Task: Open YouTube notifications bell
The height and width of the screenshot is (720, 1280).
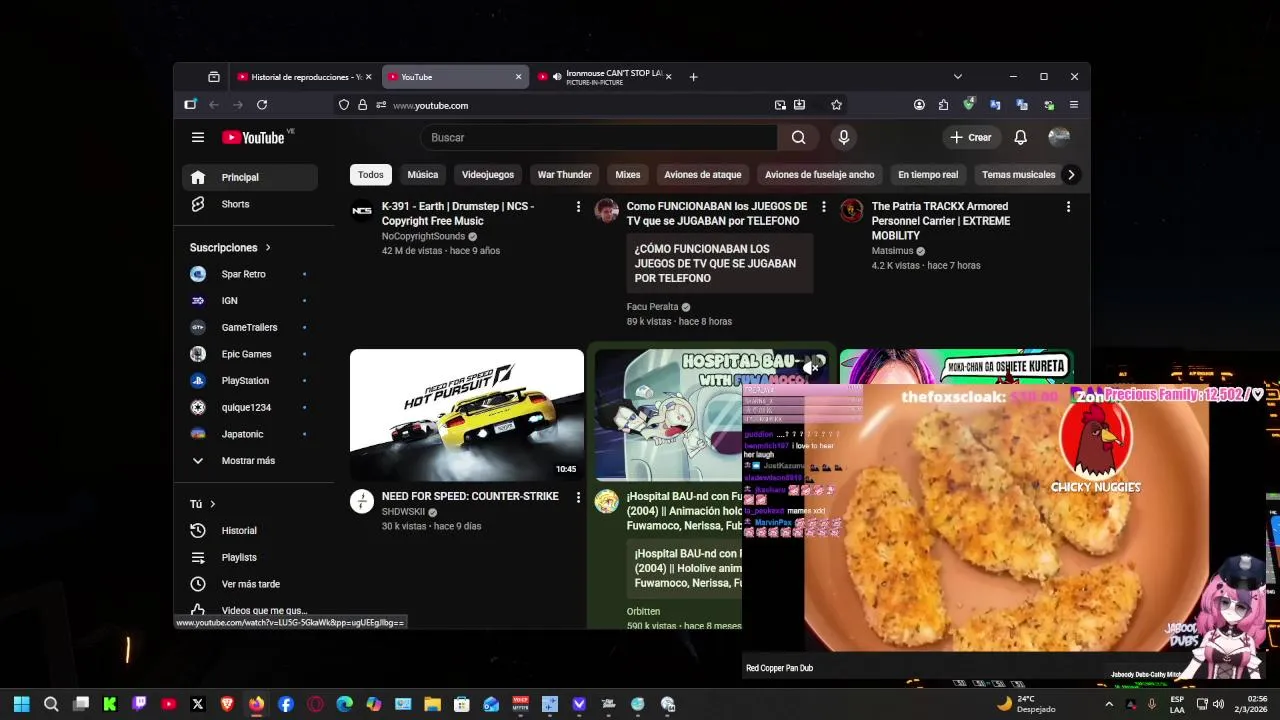Action: click(1020, 137)
